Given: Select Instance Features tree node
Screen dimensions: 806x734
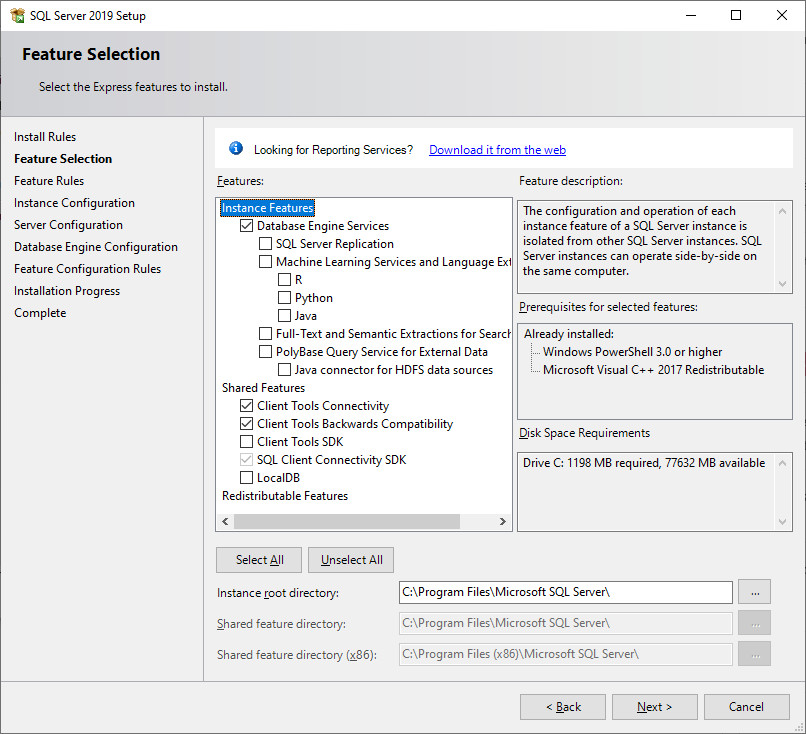Looking at the screenshot, I should [x=267, y=208].
